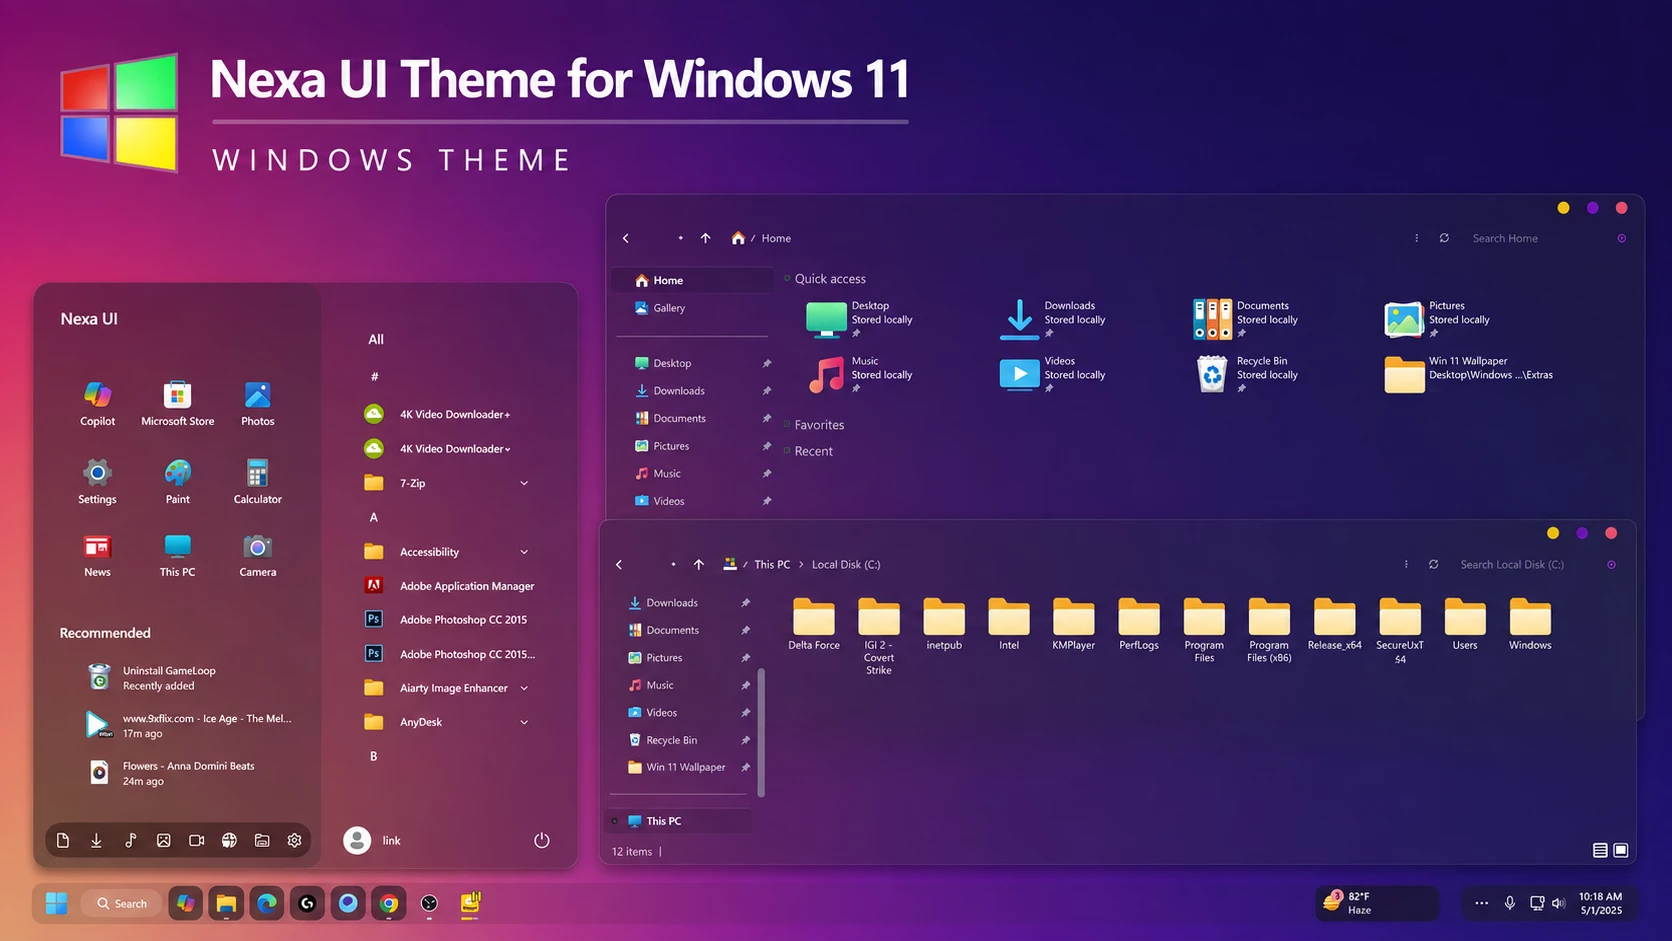The image size is (1672, 941).
Task: Click the up arrow in Home explorer window
Action: [x=705, y=238]
